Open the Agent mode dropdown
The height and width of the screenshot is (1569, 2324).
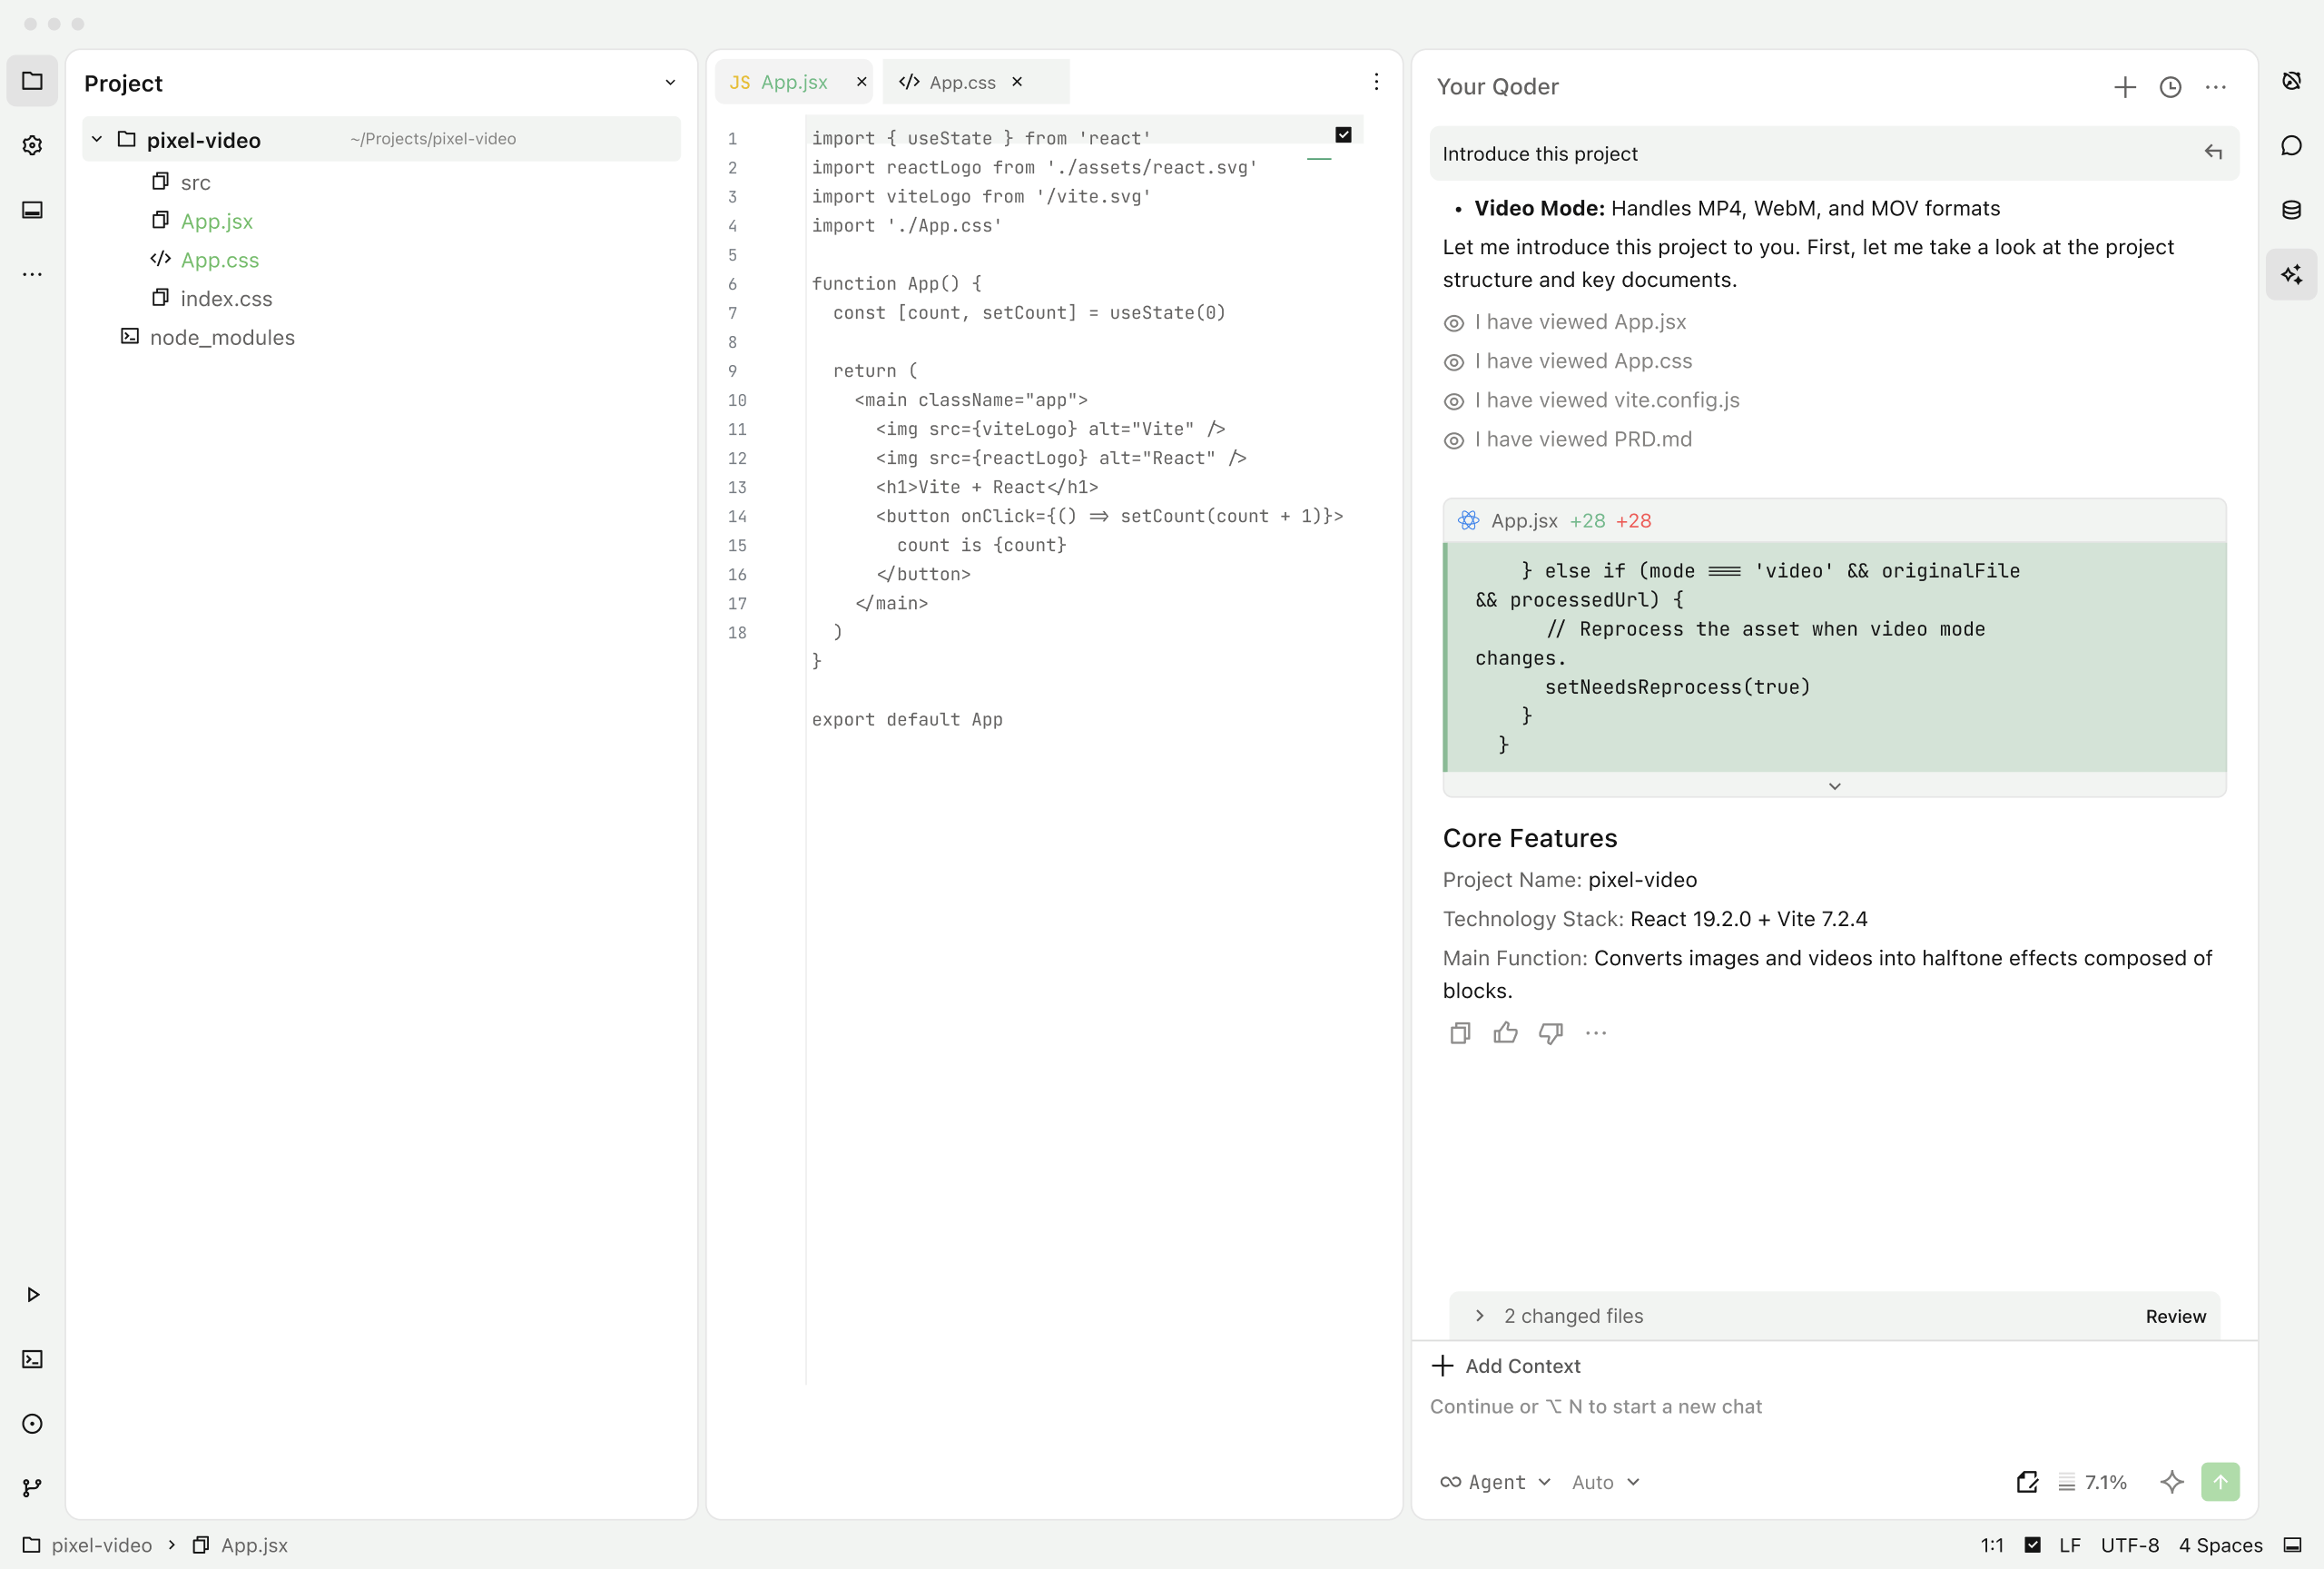click(1495, 1482)
